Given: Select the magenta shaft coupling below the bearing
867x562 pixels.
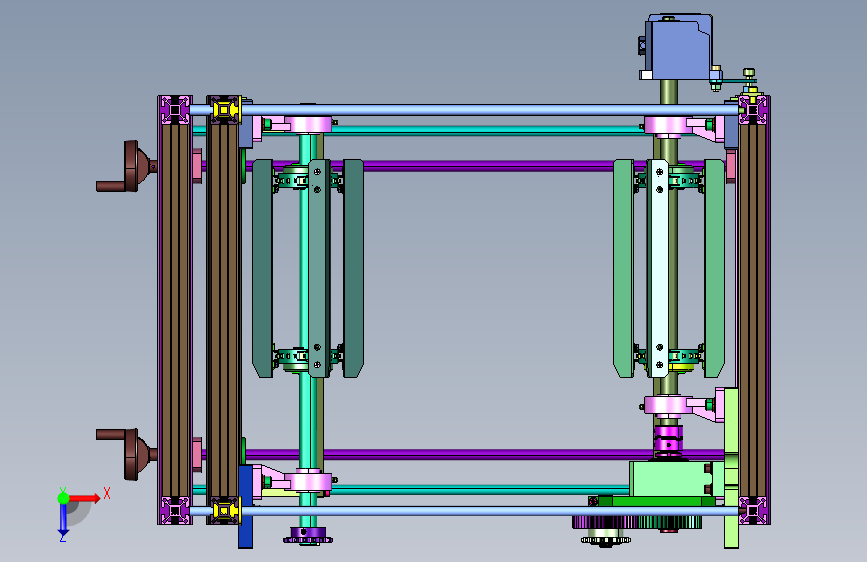Looking at the screenshot, I should click(668, 439).
